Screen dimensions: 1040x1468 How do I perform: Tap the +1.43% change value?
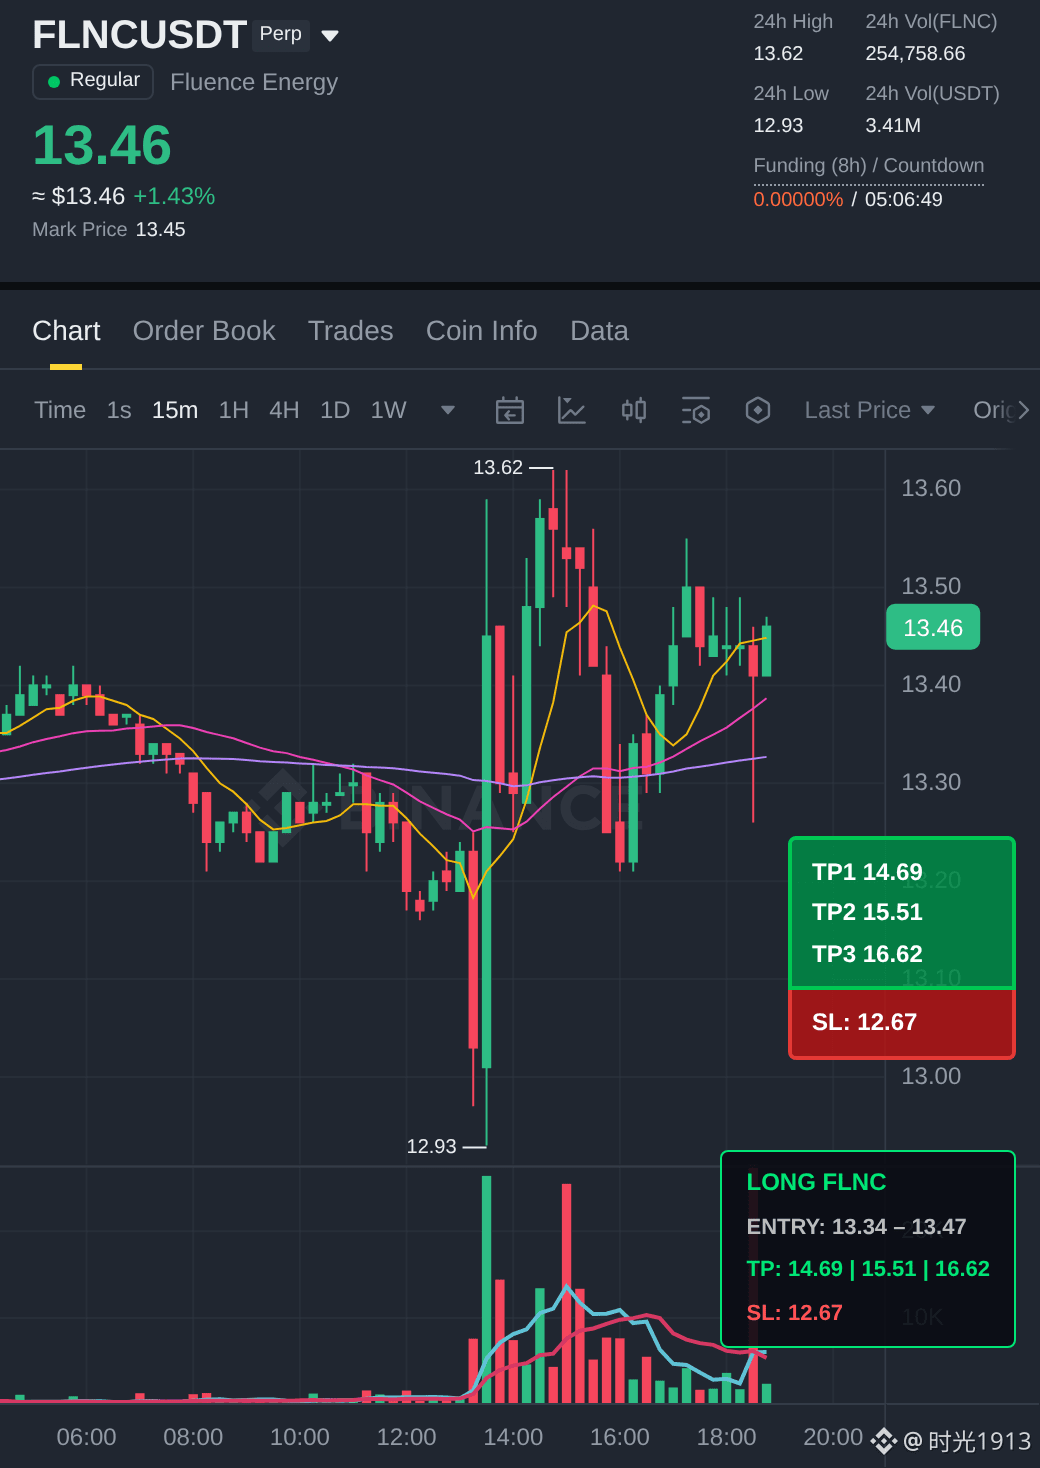coord(174,197)
